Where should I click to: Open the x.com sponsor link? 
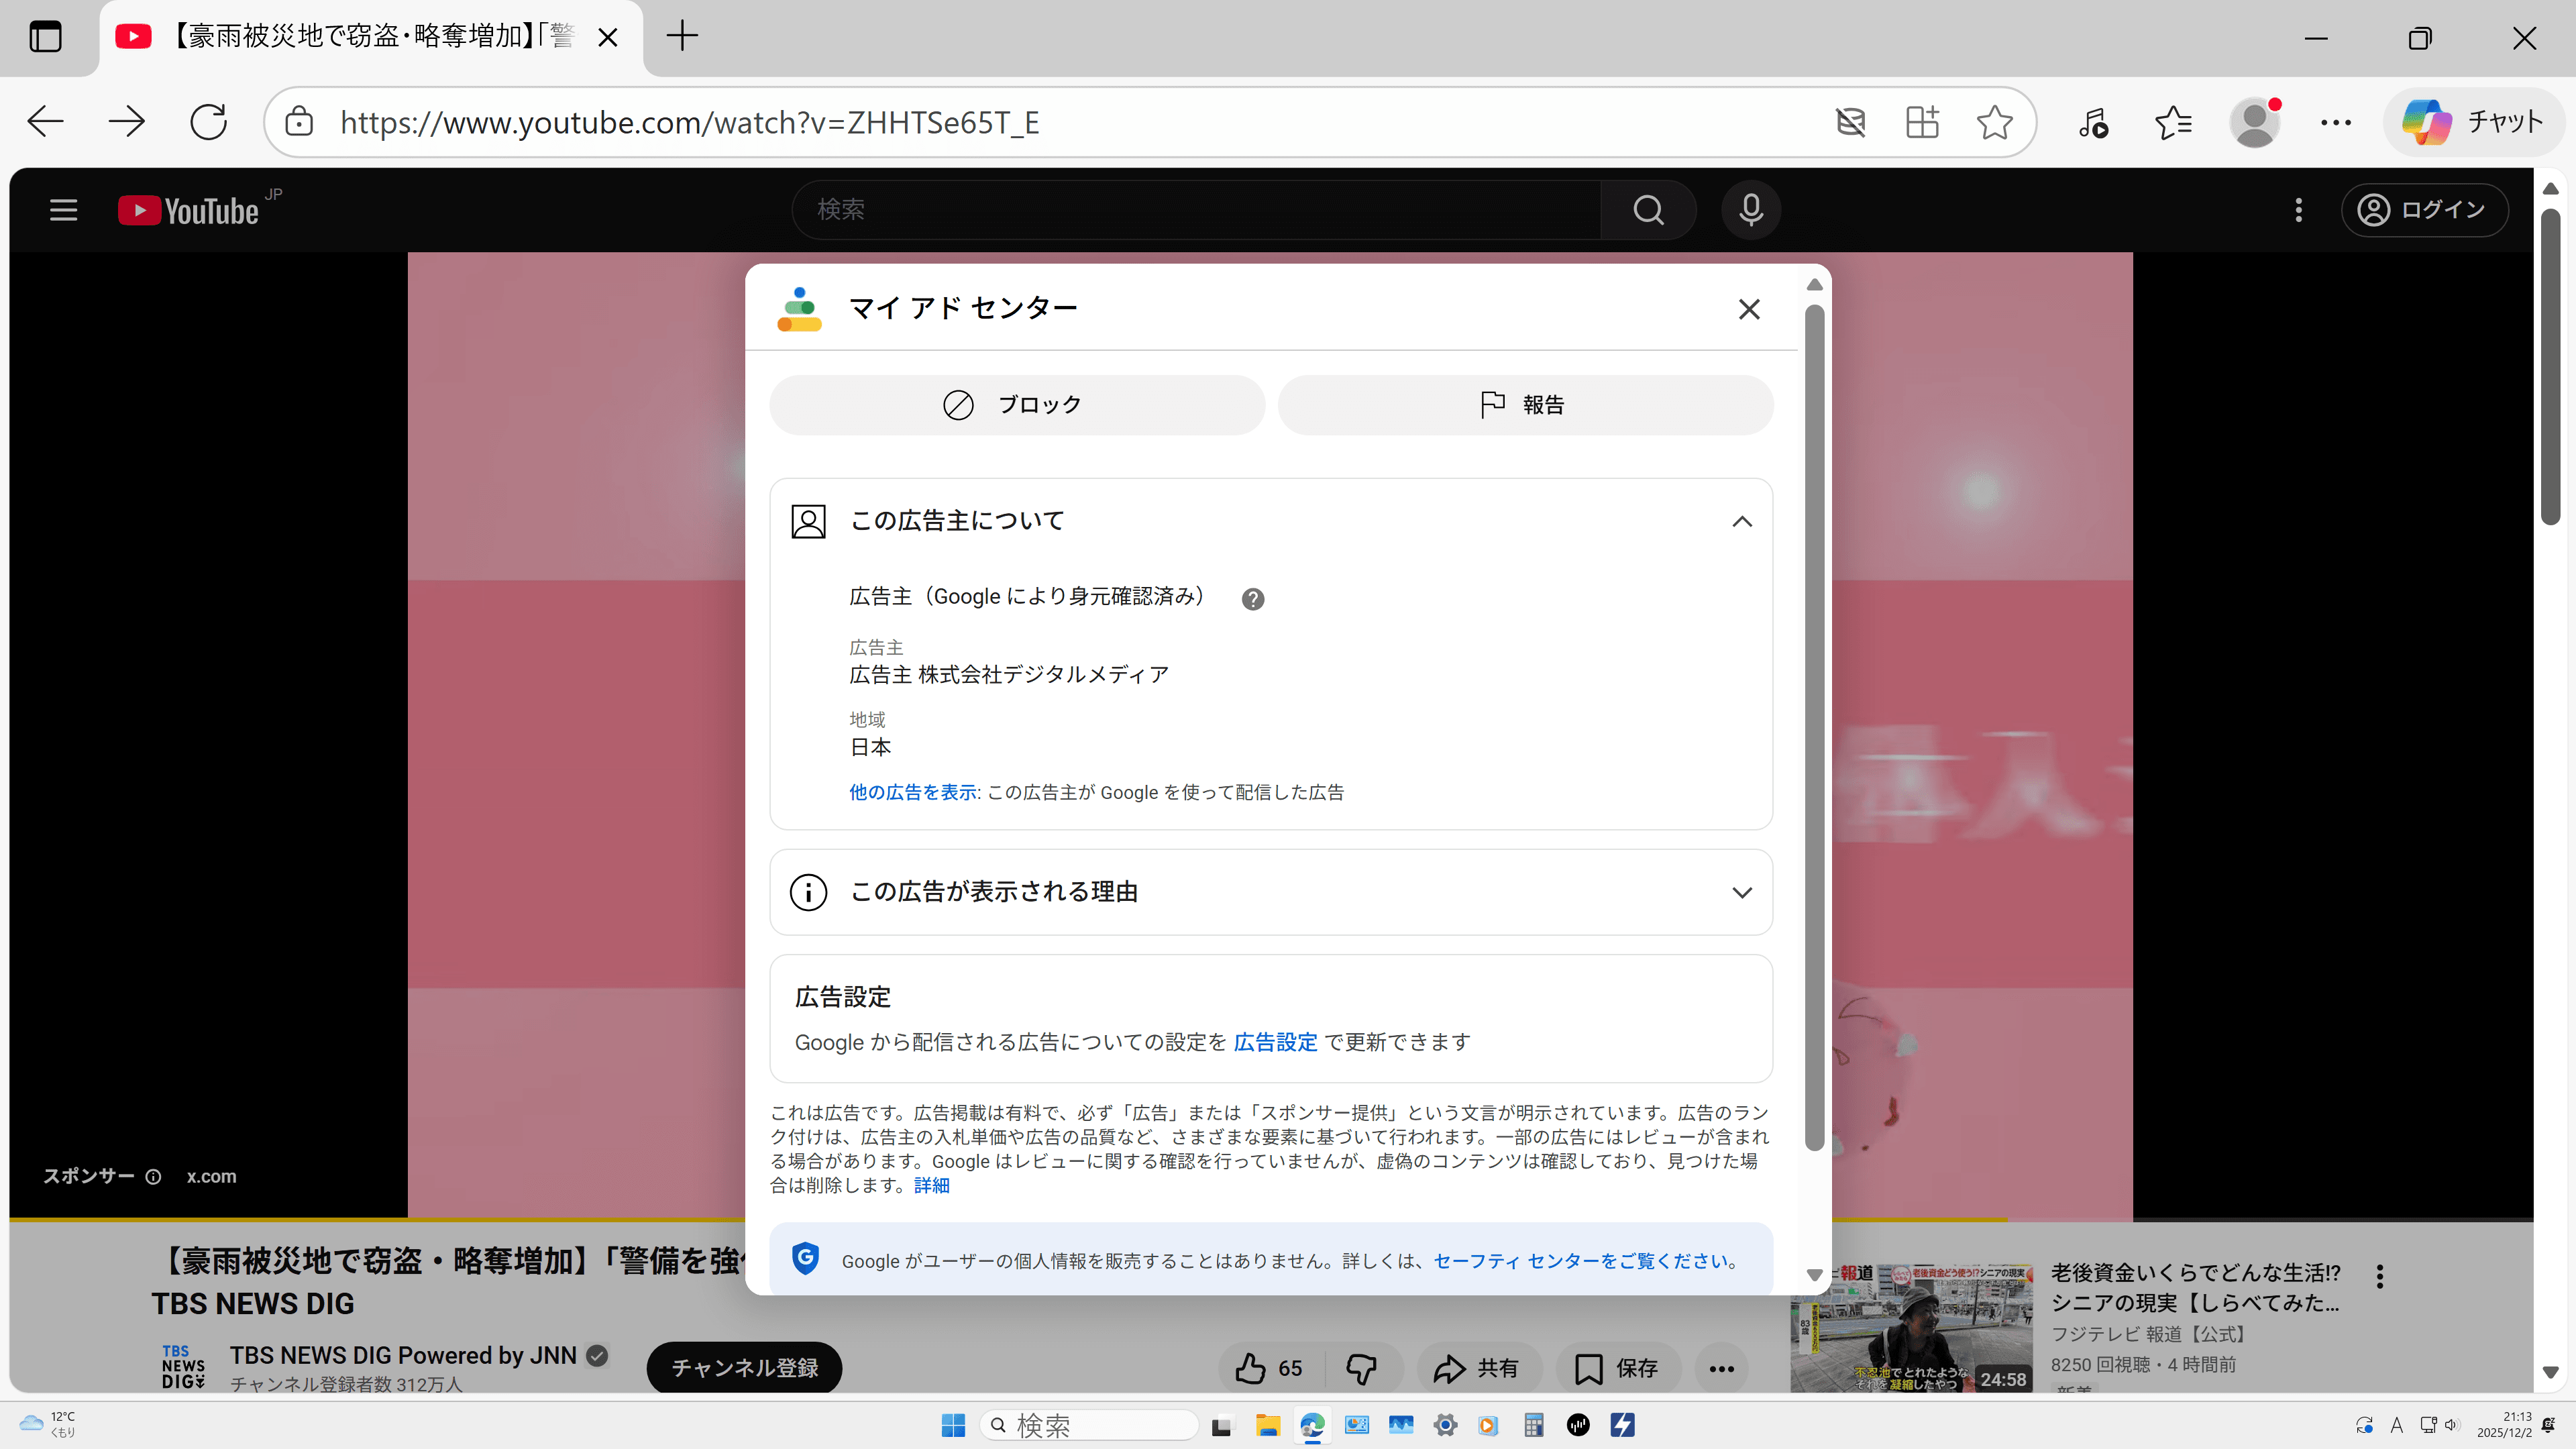click(211, 1177)
